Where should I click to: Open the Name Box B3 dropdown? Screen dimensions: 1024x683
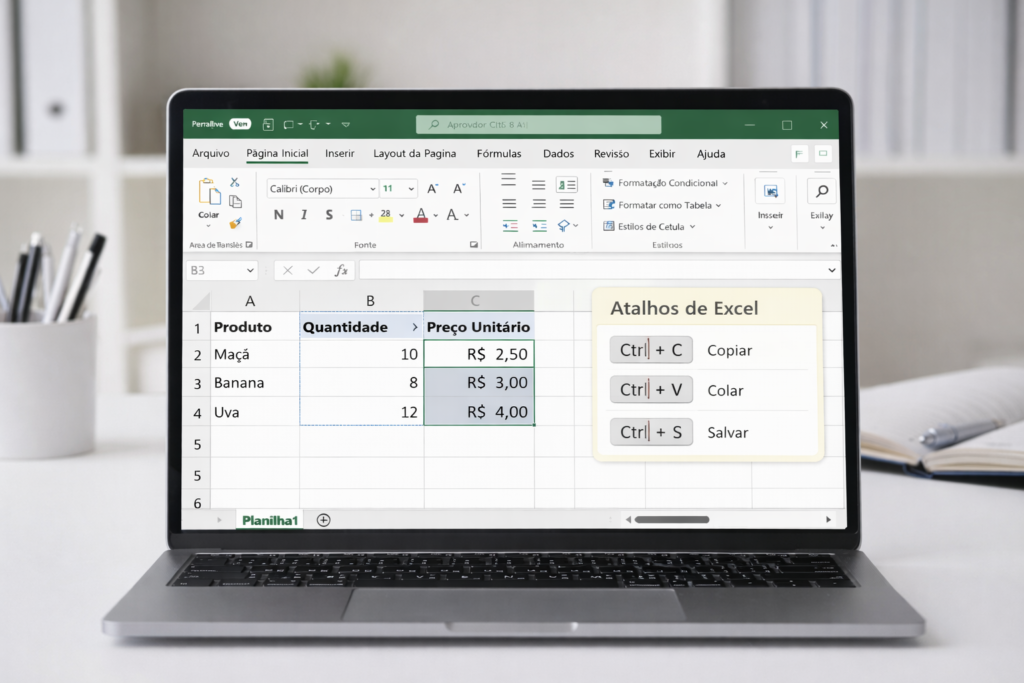[249, 270]
